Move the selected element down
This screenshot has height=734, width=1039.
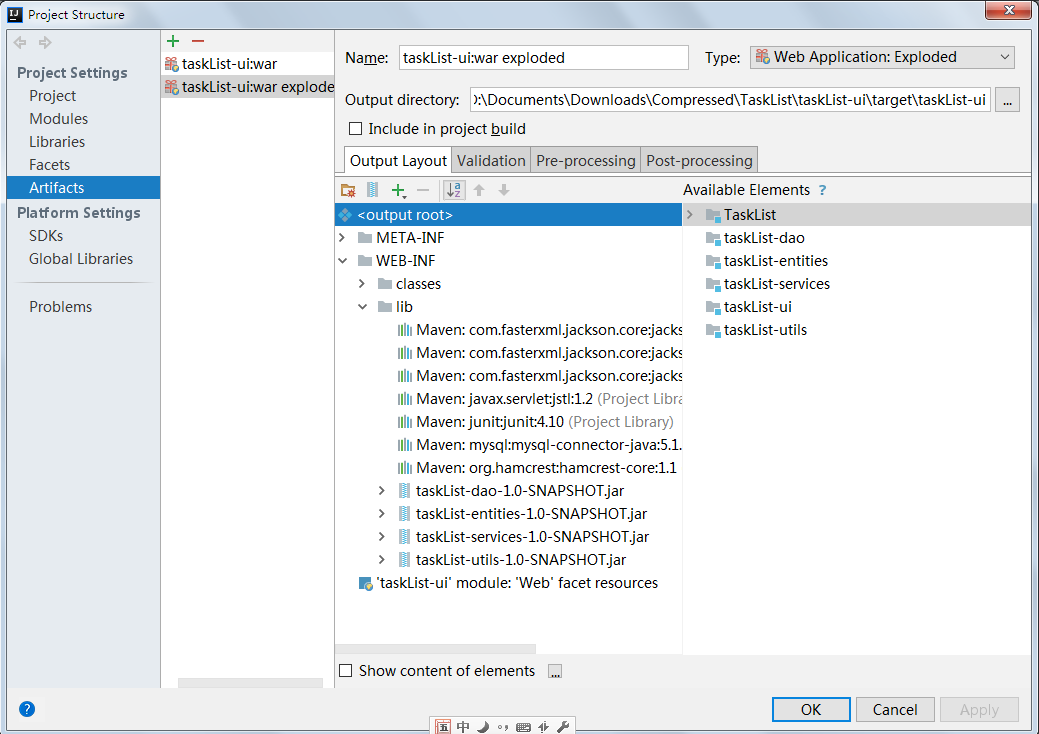pyautogui.click(x=504, y=191)
